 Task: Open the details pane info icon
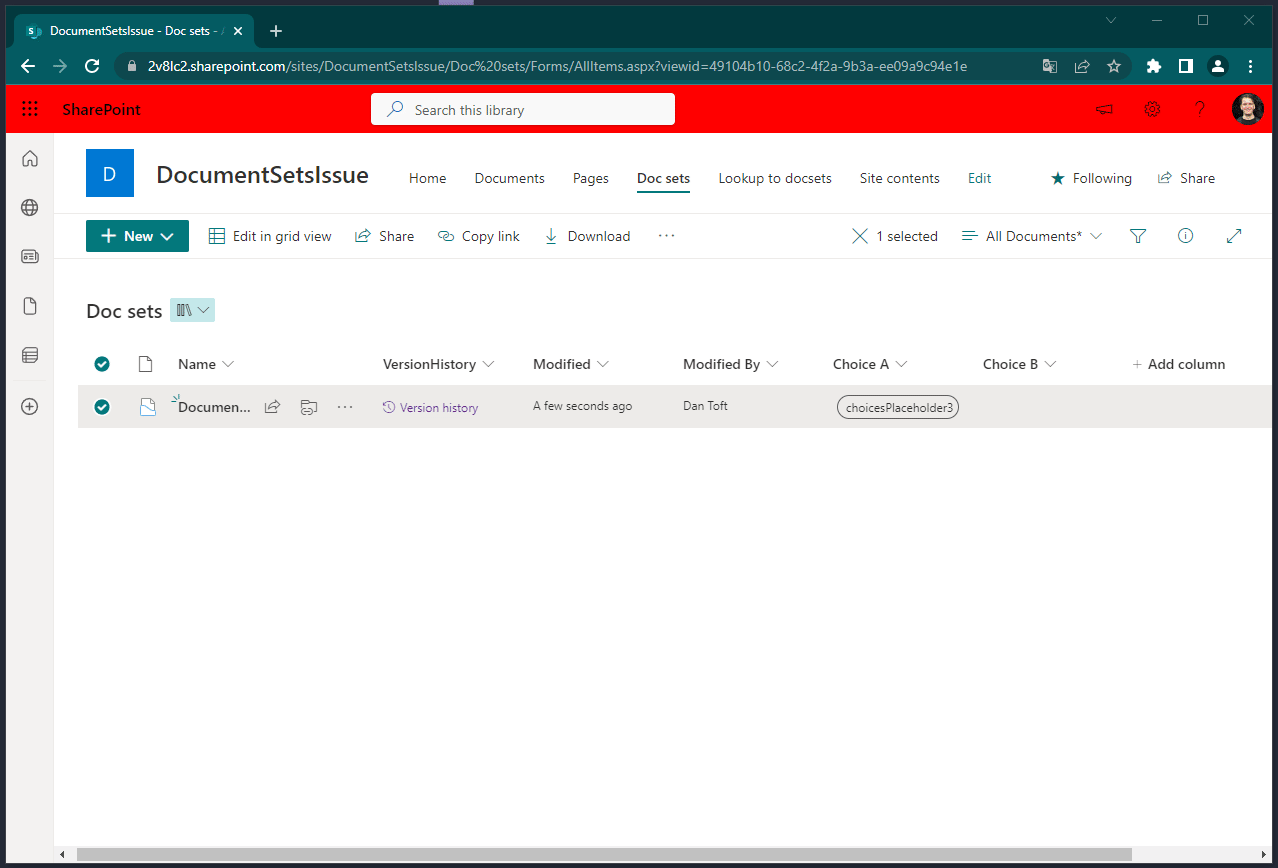coord(1186,236)
